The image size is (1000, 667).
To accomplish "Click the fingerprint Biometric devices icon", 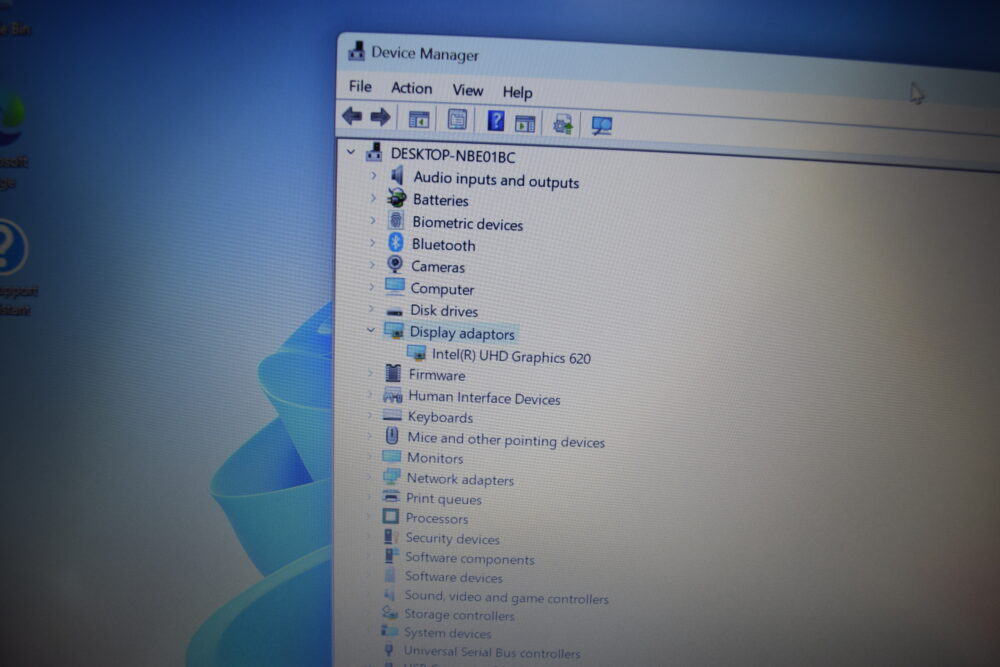I will point(396,221).
